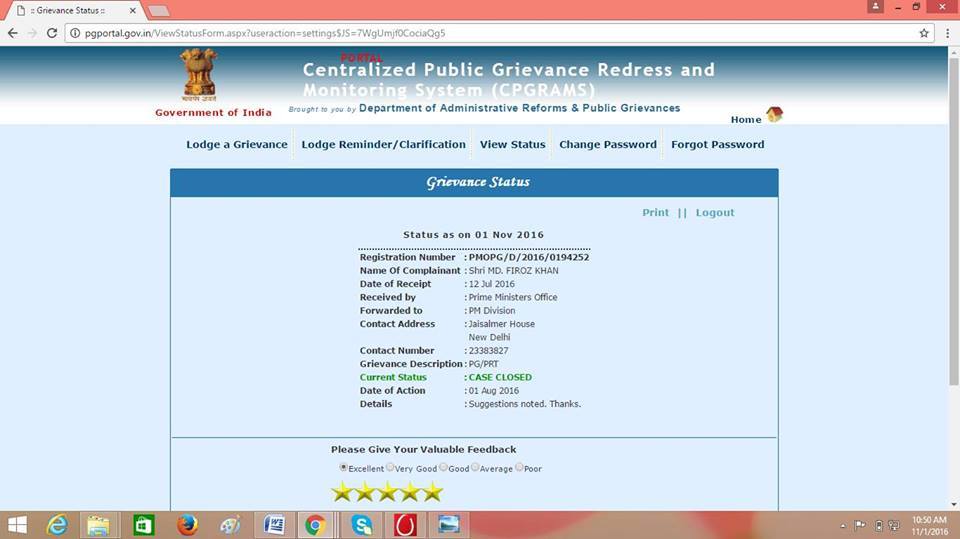The height and width of the screenshot is (539, 960).
Task: Open Microsoft Word from the taskbar
Action: pos(274,525)
